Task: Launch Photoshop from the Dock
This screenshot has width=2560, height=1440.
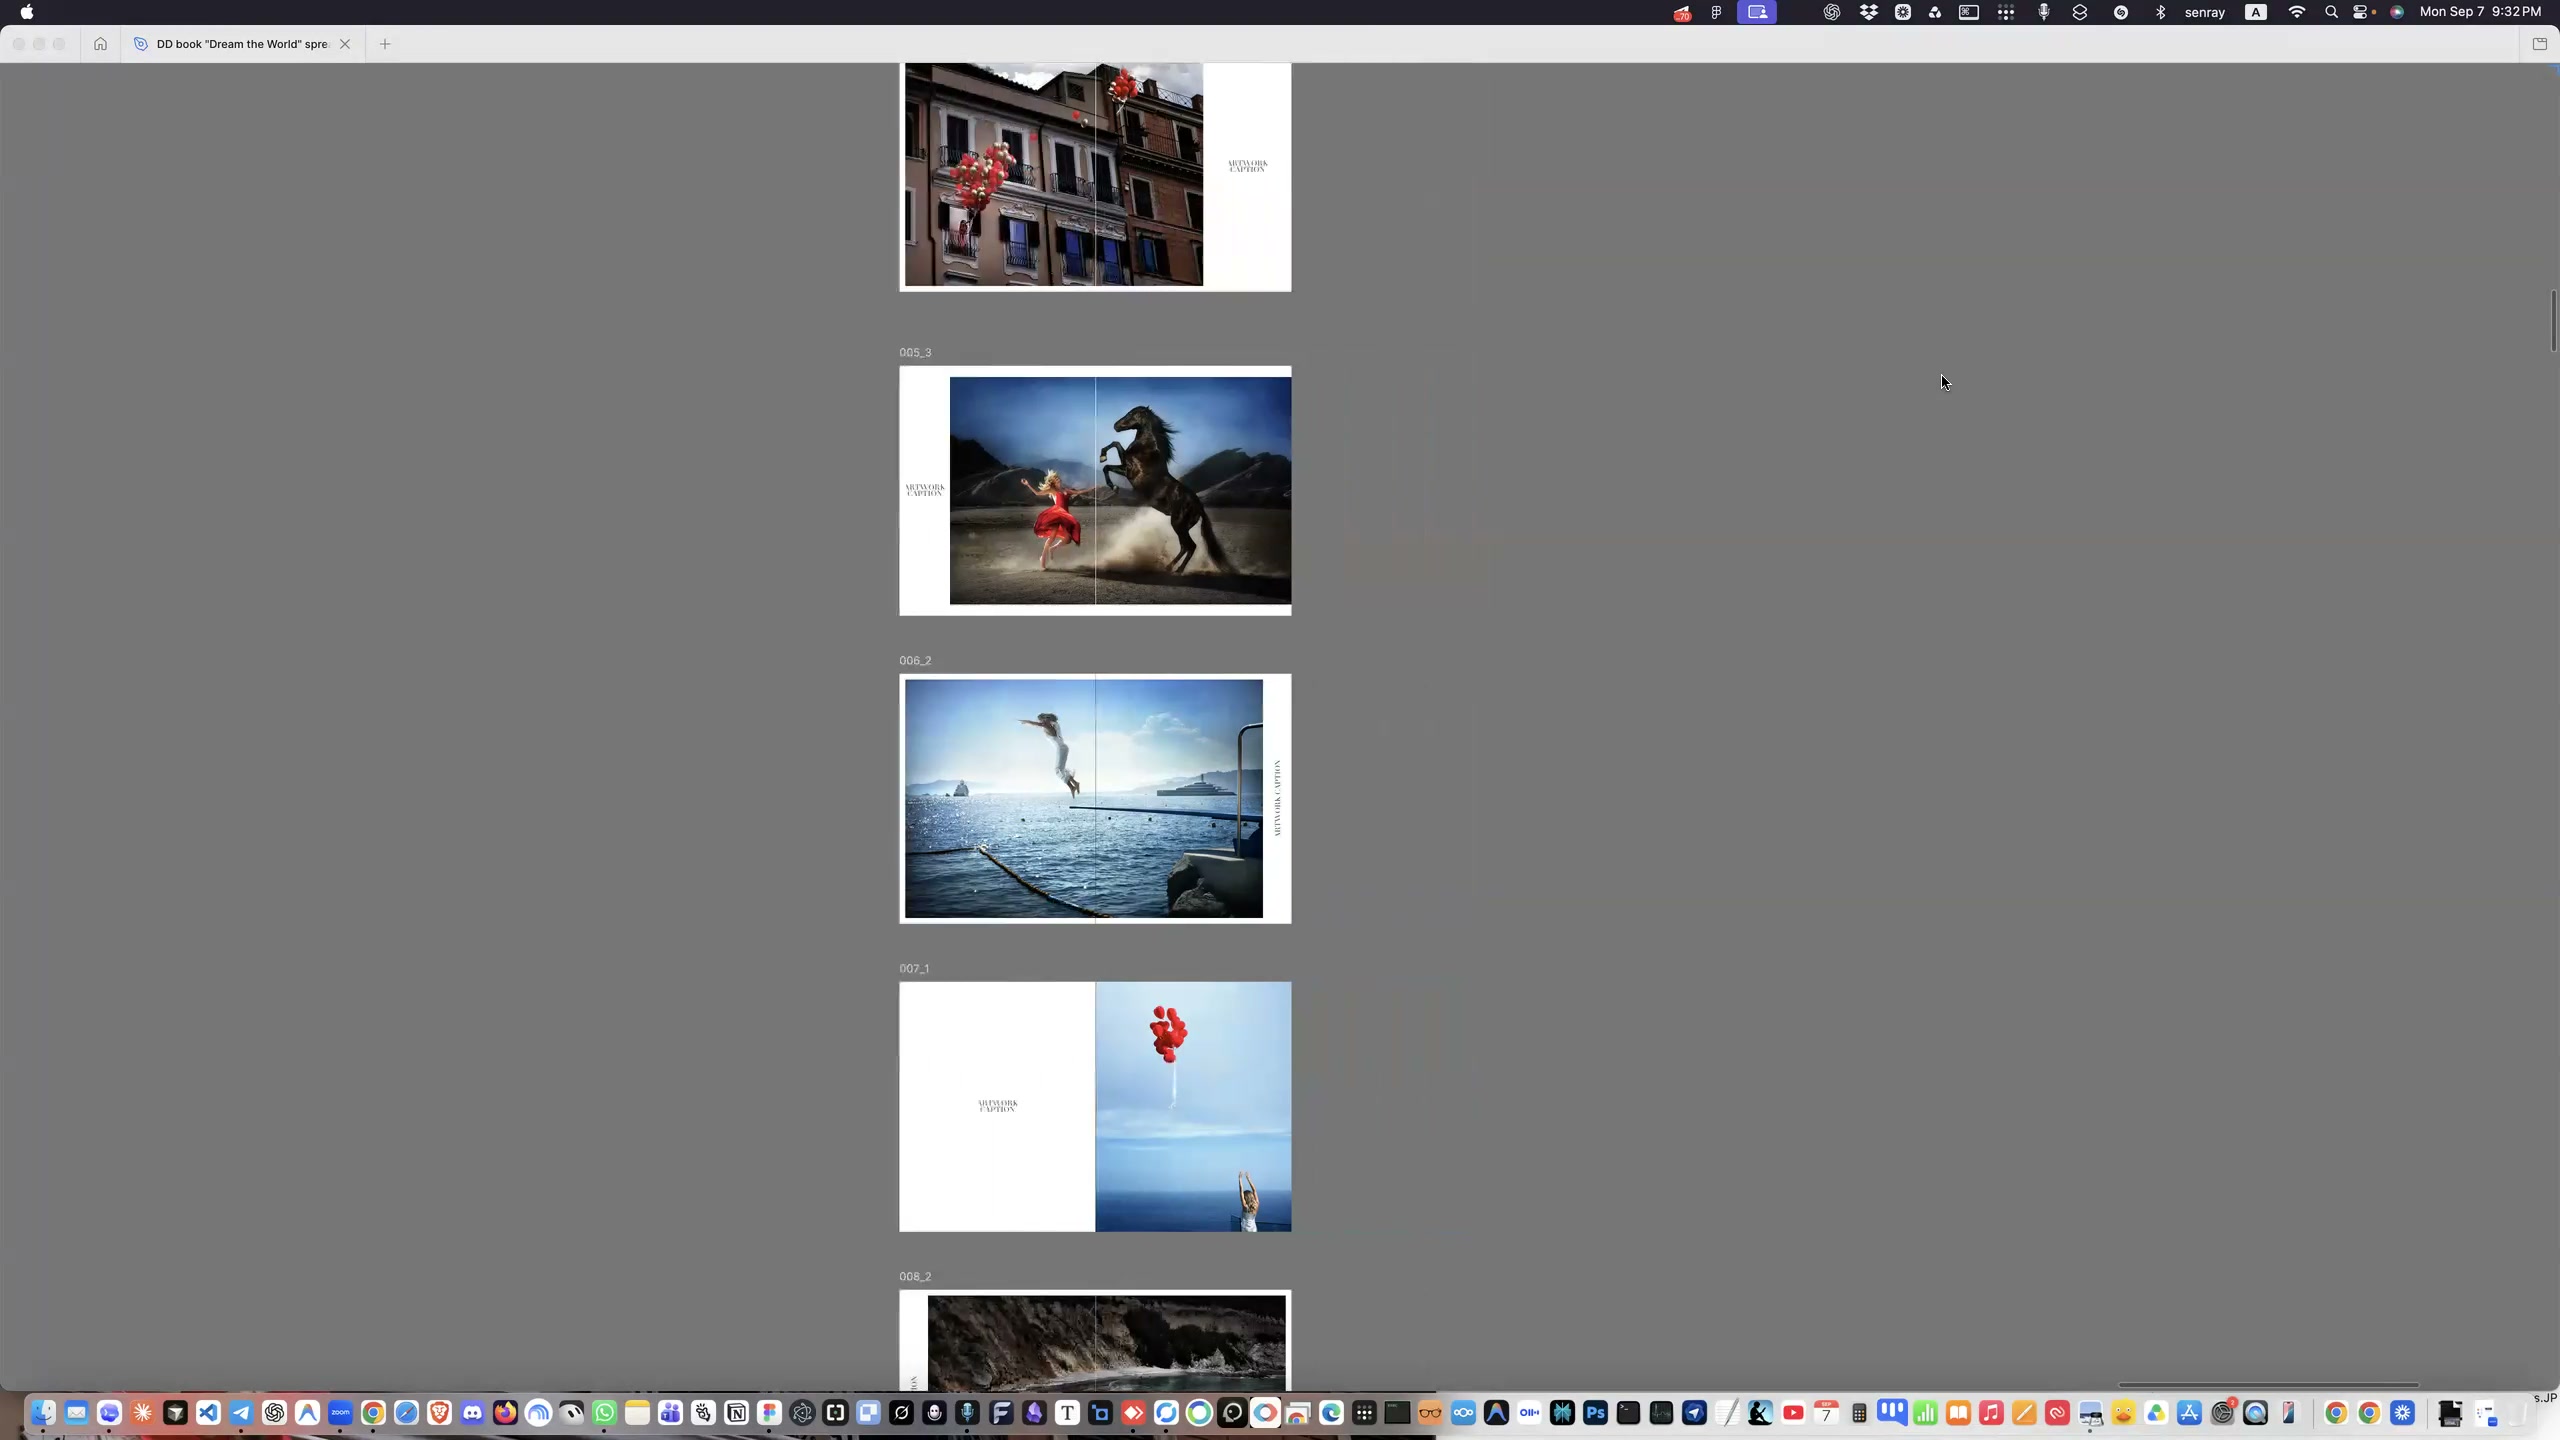Action: pos(1595,1413)
